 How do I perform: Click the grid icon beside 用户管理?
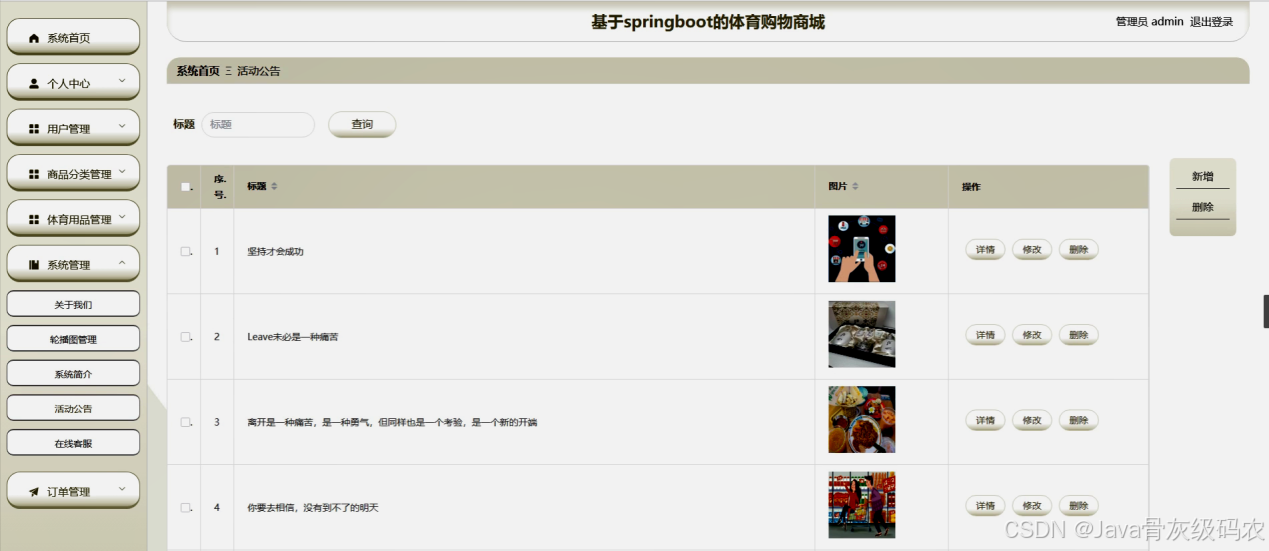click(x=34, y=129)
